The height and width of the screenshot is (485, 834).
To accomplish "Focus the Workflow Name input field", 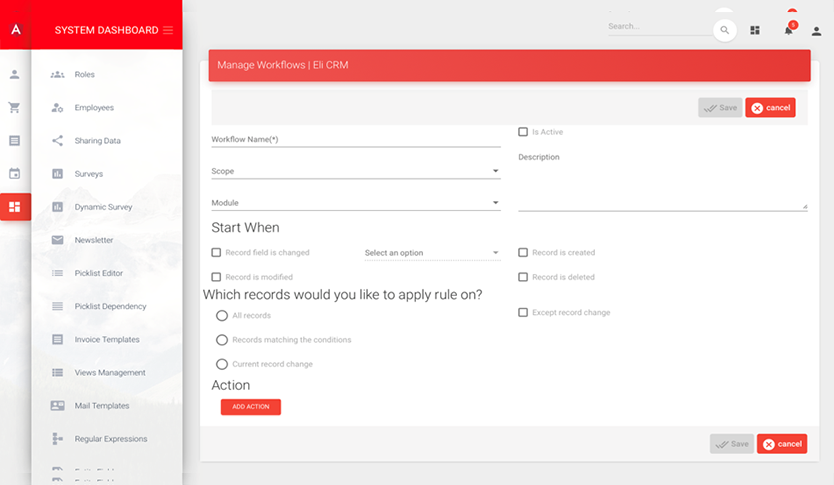I will [x=355, y=140].
